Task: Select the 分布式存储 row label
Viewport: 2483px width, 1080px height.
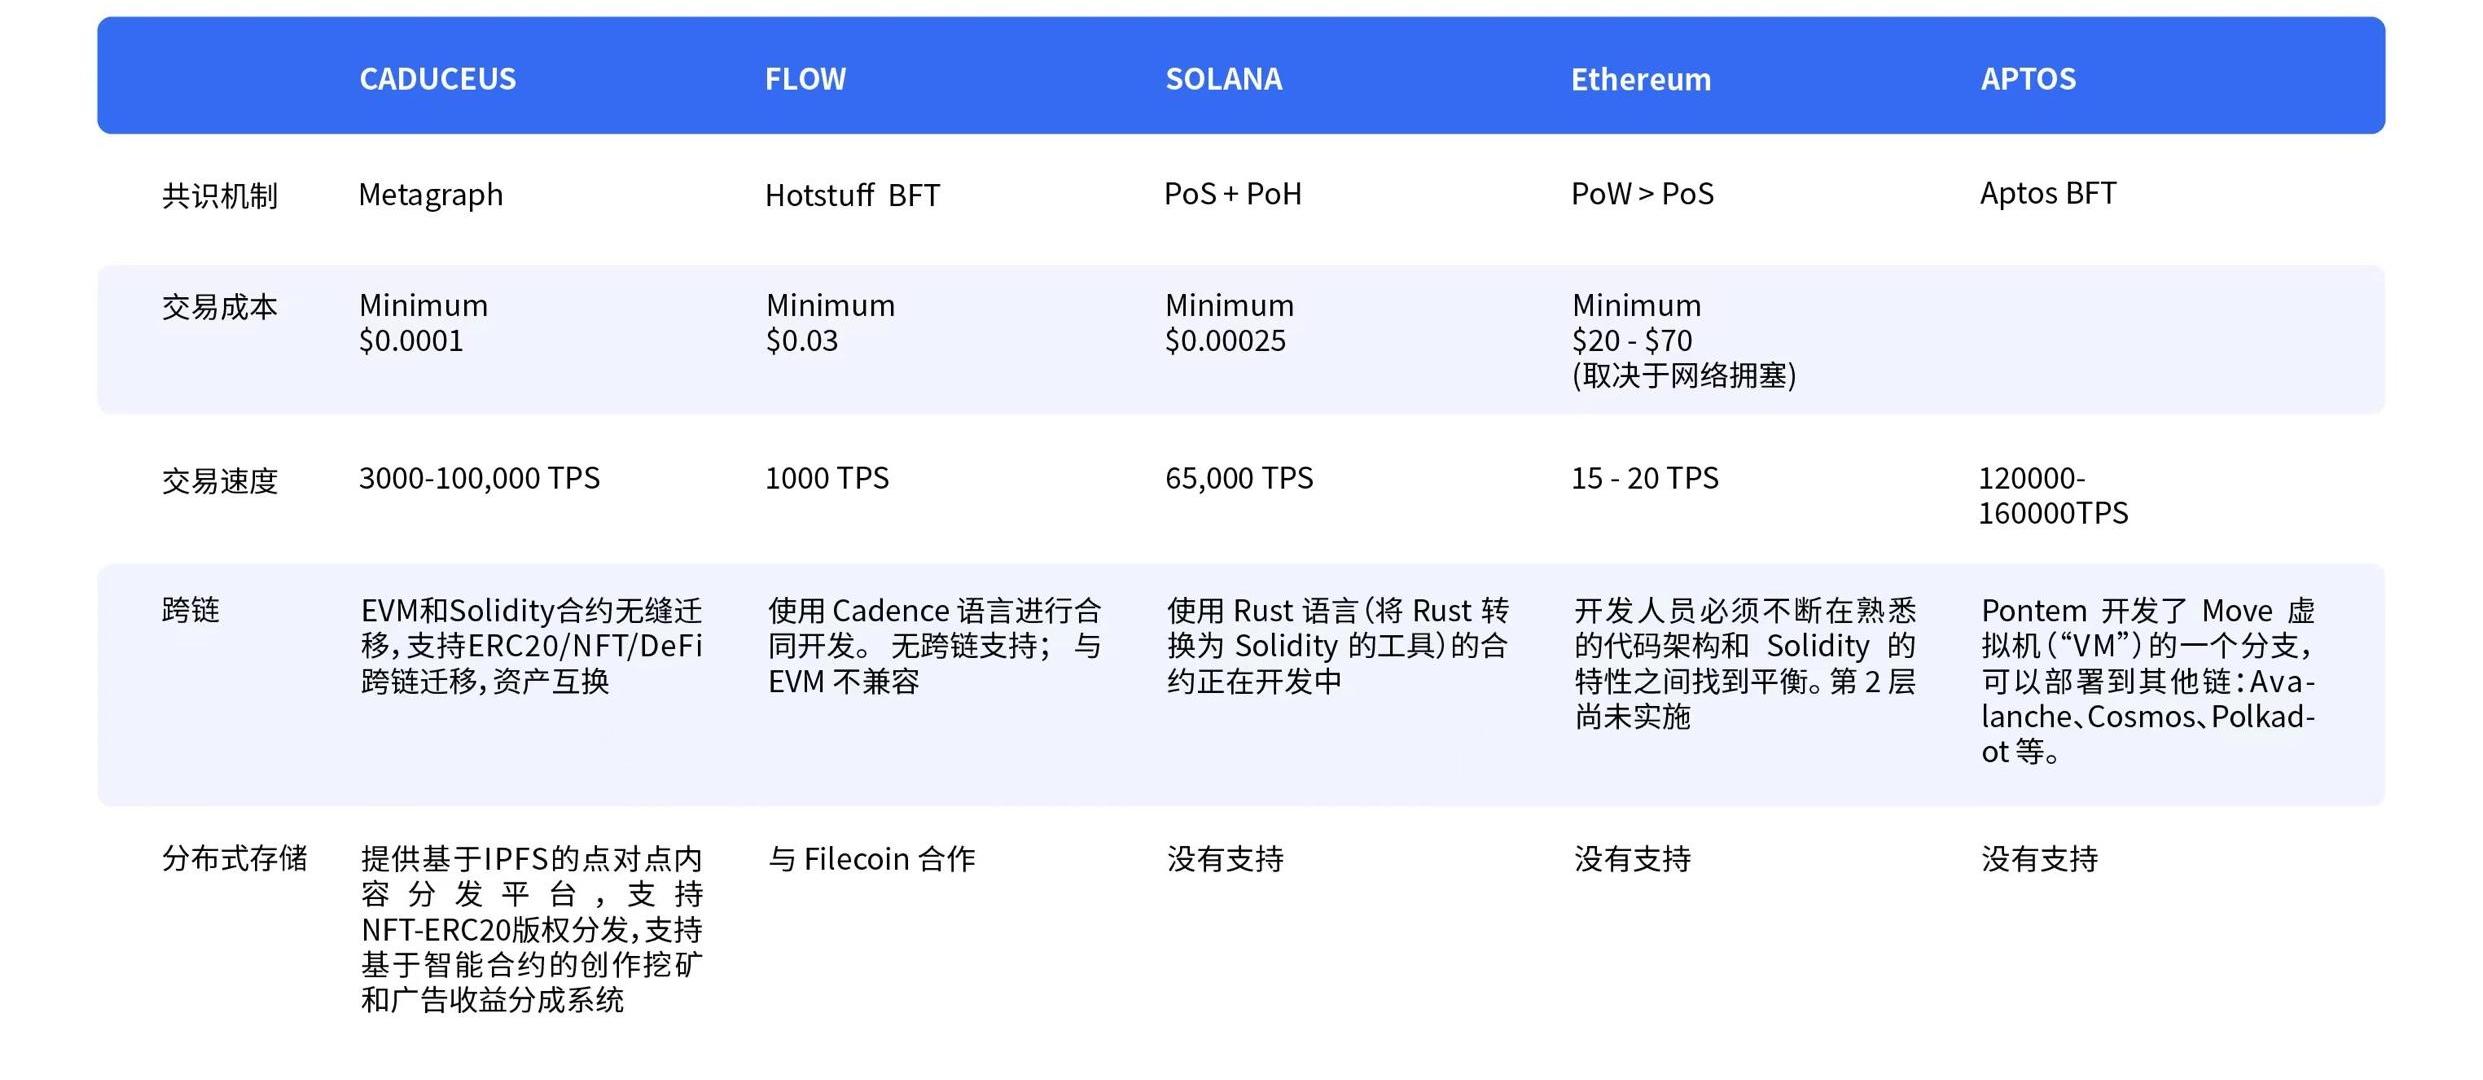Action: (234, 858)
